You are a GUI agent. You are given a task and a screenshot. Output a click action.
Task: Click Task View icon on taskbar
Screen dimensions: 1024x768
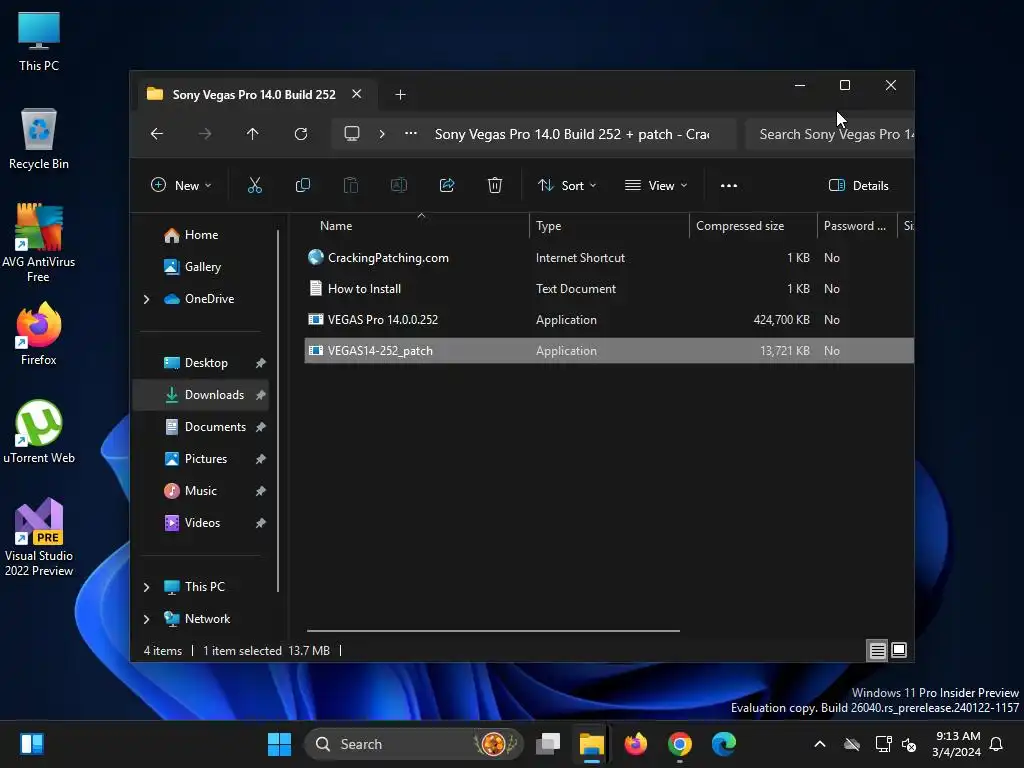548,744
